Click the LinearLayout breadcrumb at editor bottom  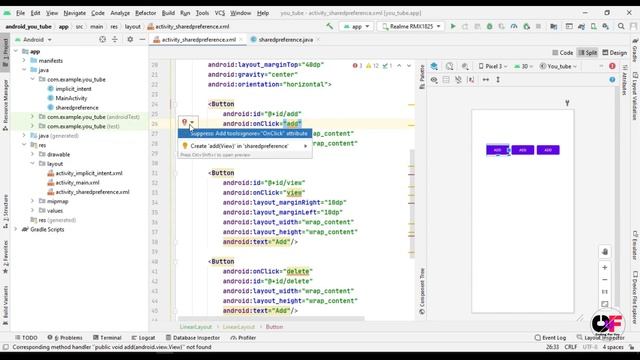click(x=196, y=327)
